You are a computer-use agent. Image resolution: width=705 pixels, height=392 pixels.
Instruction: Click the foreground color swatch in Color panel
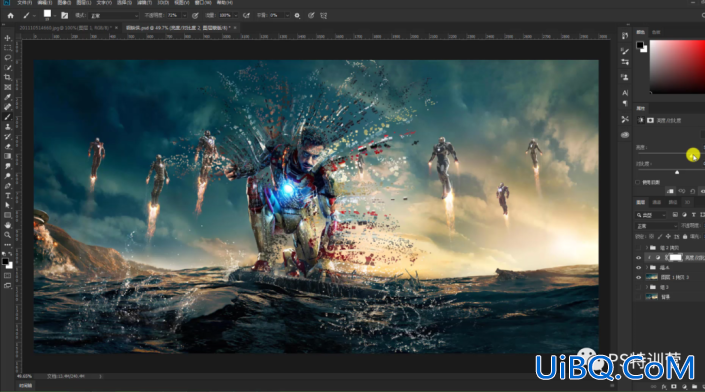click(x=640, y=45)
